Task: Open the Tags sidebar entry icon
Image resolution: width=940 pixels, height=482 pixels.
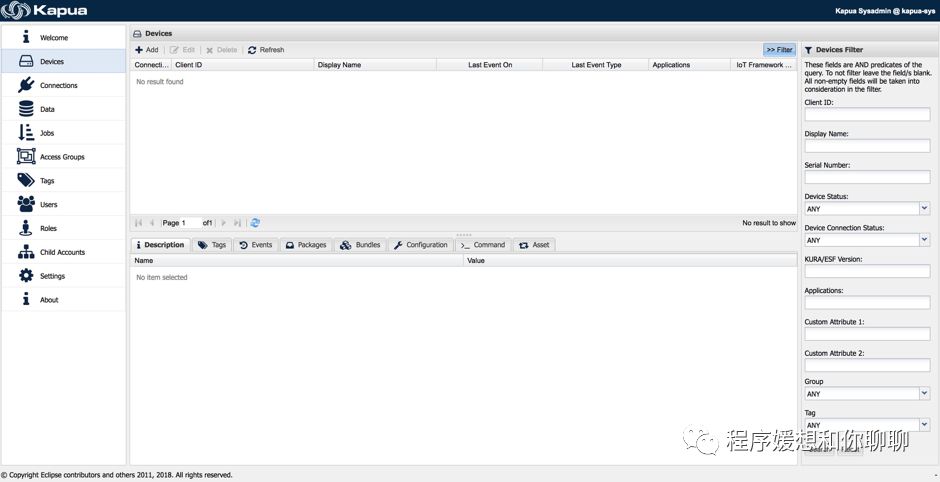Action: 26,180
